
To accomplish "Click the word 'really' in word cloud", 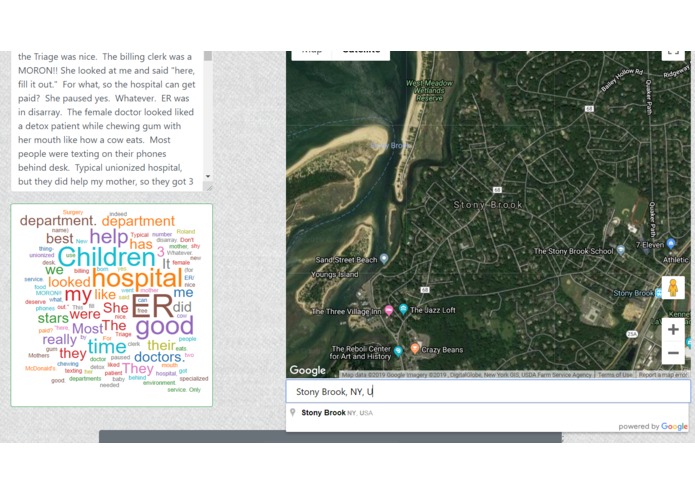I will click(x=60, y=340).
